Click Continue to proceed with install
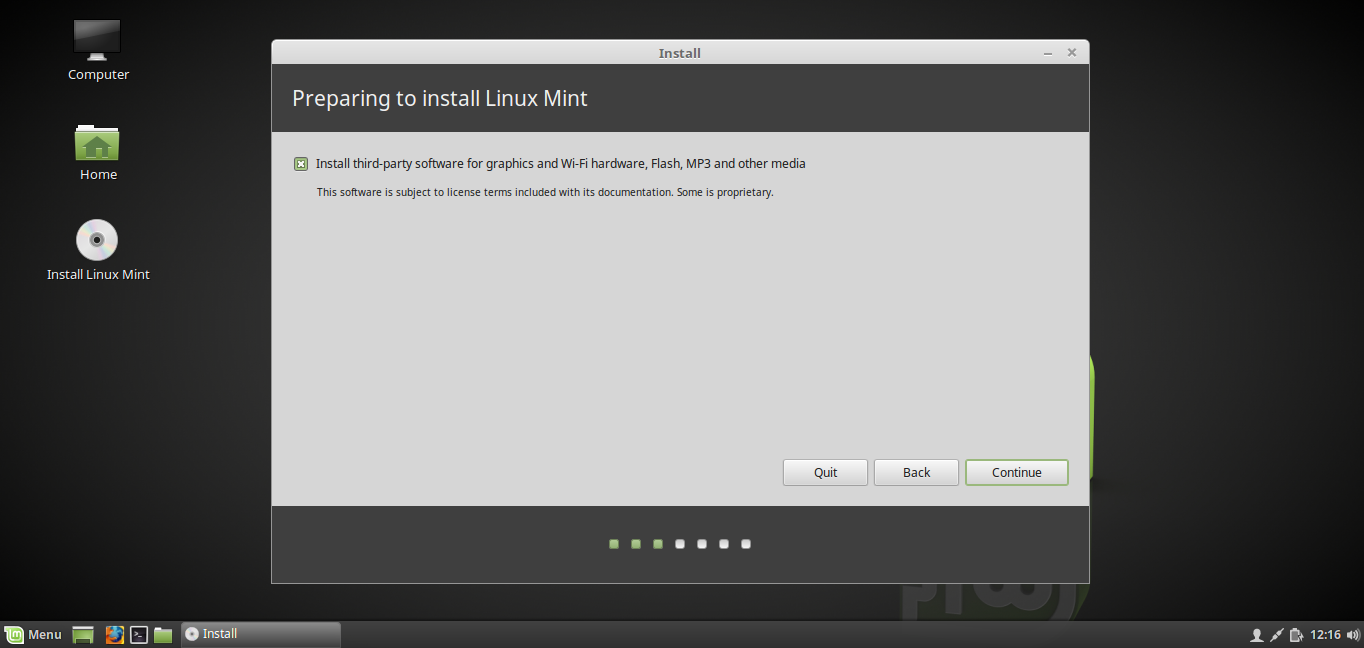The image size is (1364, 648). click(x=1017, y=473)
